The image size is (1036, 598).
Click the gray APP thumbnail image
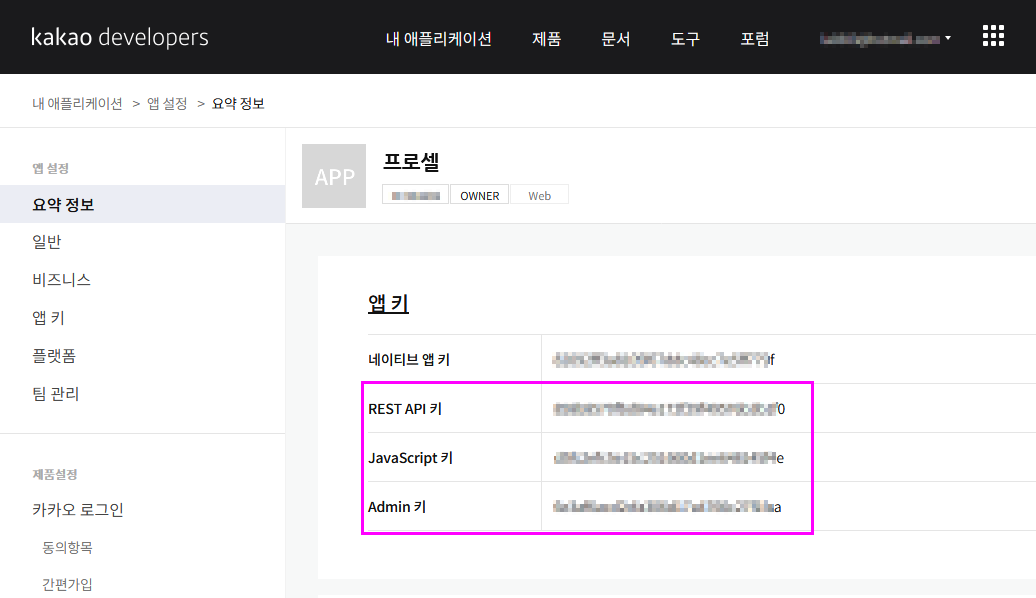coord(334,176)
